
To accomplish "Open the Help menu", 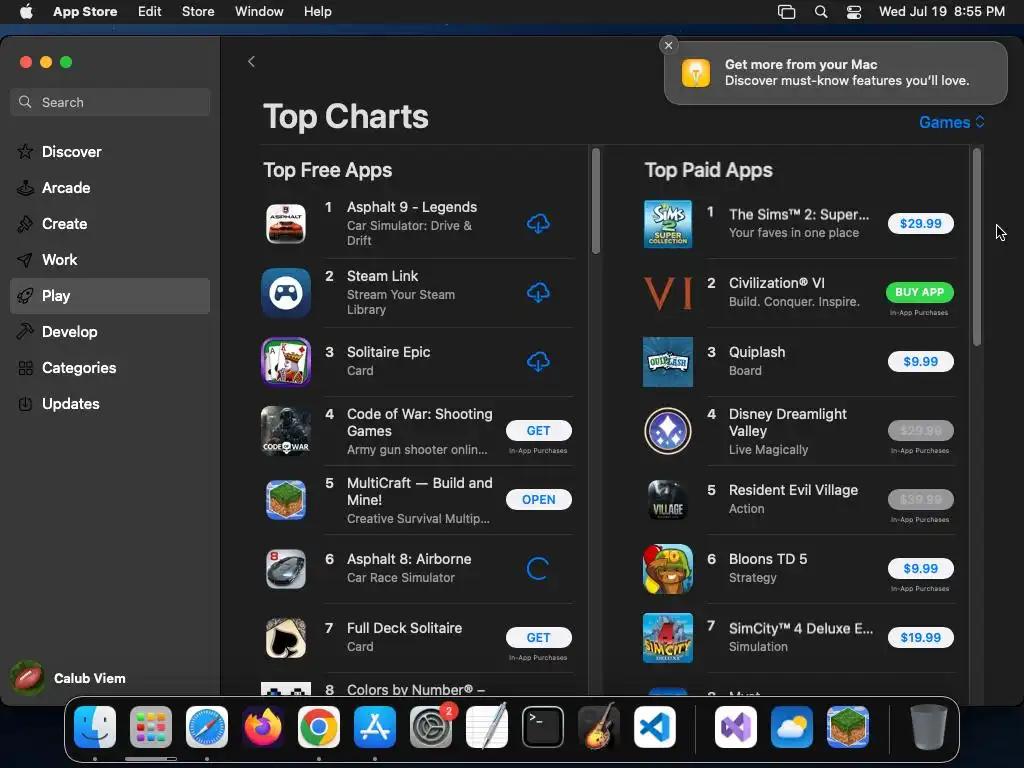I will (x=317, y=11).
